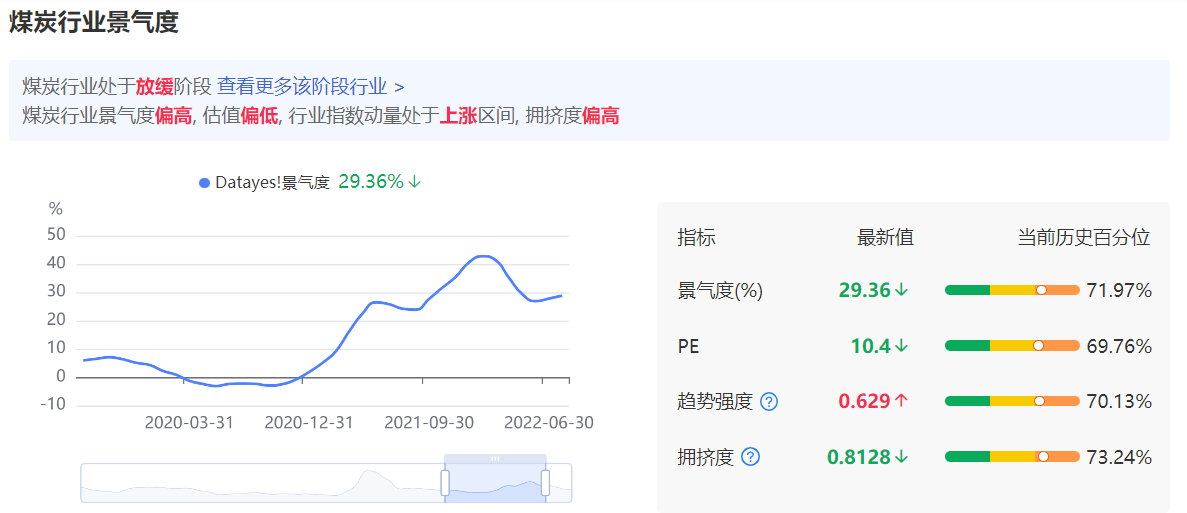Image resolution: width=1187 pixels, height=513 pixels.
Task: Click the marker on the PE percentile bar
Action: (1038, 346)
